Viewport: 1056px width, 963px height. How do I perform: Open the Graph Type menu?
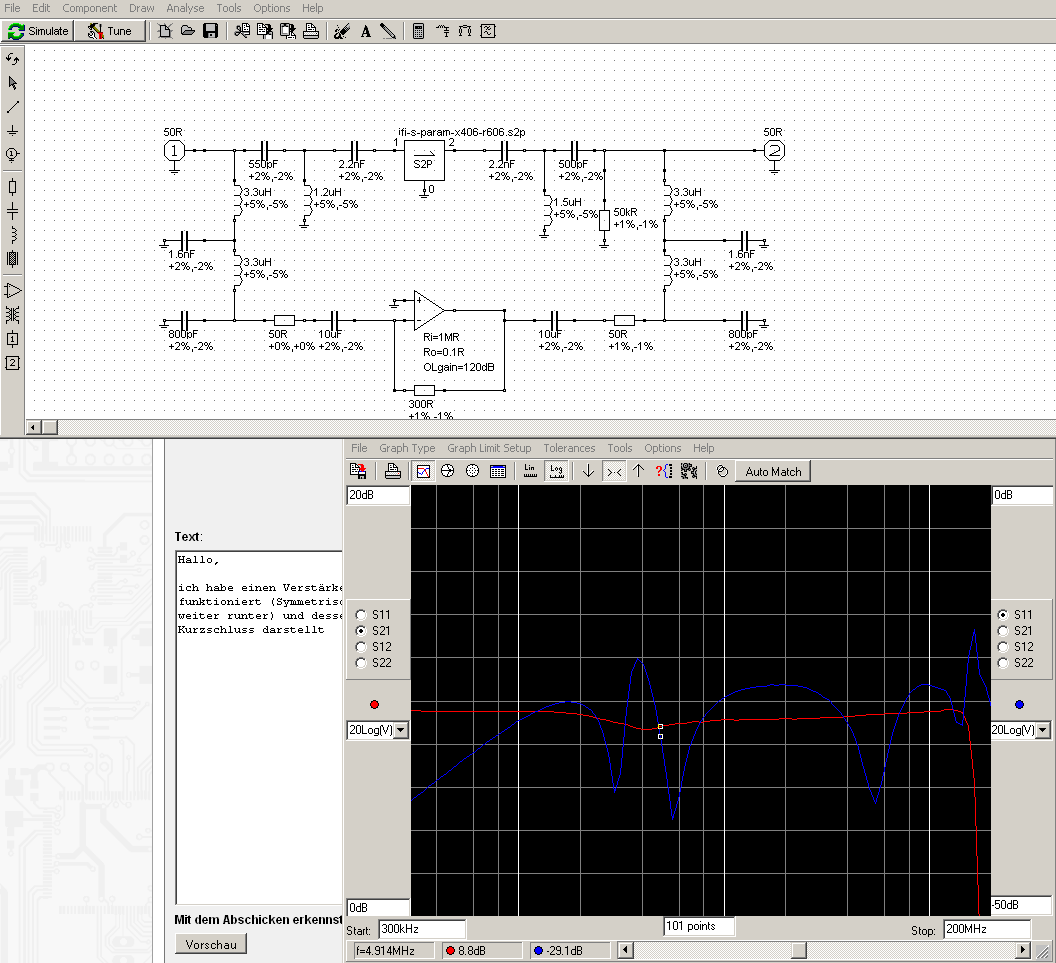click(407, 448)
